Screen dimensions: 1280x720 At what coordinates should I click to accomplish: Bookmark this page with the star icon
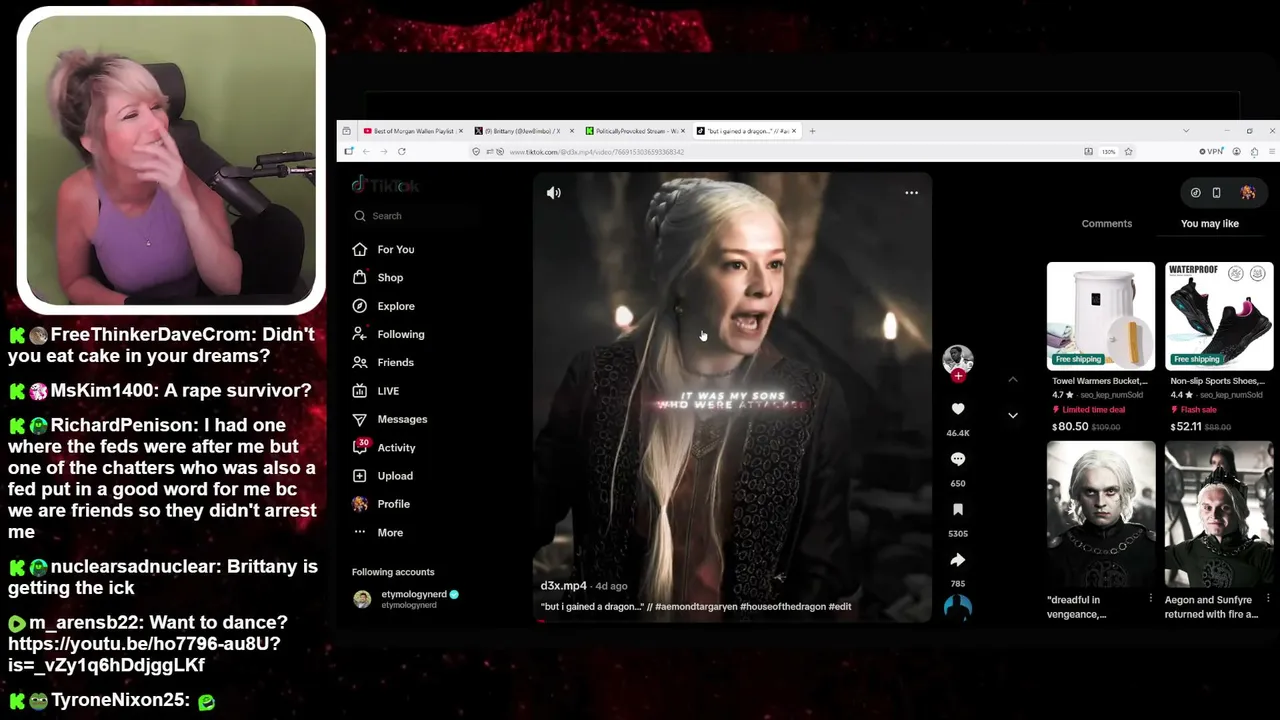pos(1129,152)
